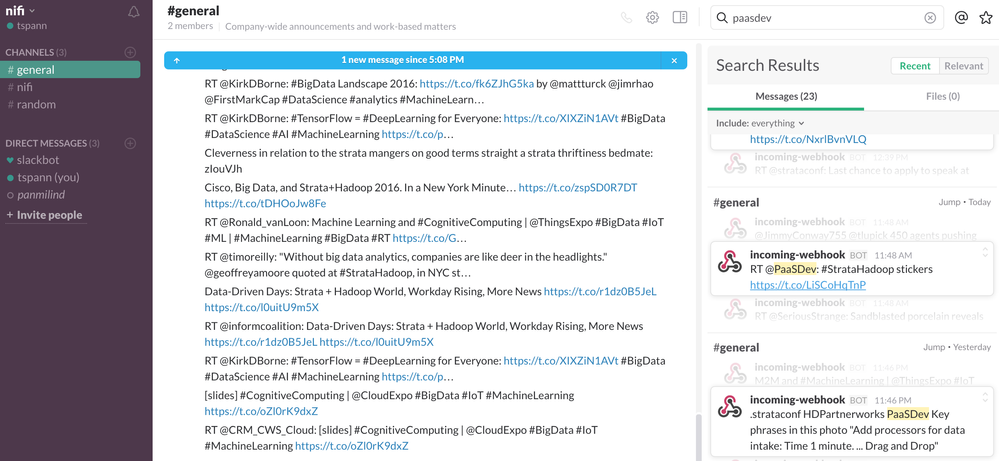999x461 pixels.
Task: Switch to Messages (23) tab
Action: coord(786,96)
